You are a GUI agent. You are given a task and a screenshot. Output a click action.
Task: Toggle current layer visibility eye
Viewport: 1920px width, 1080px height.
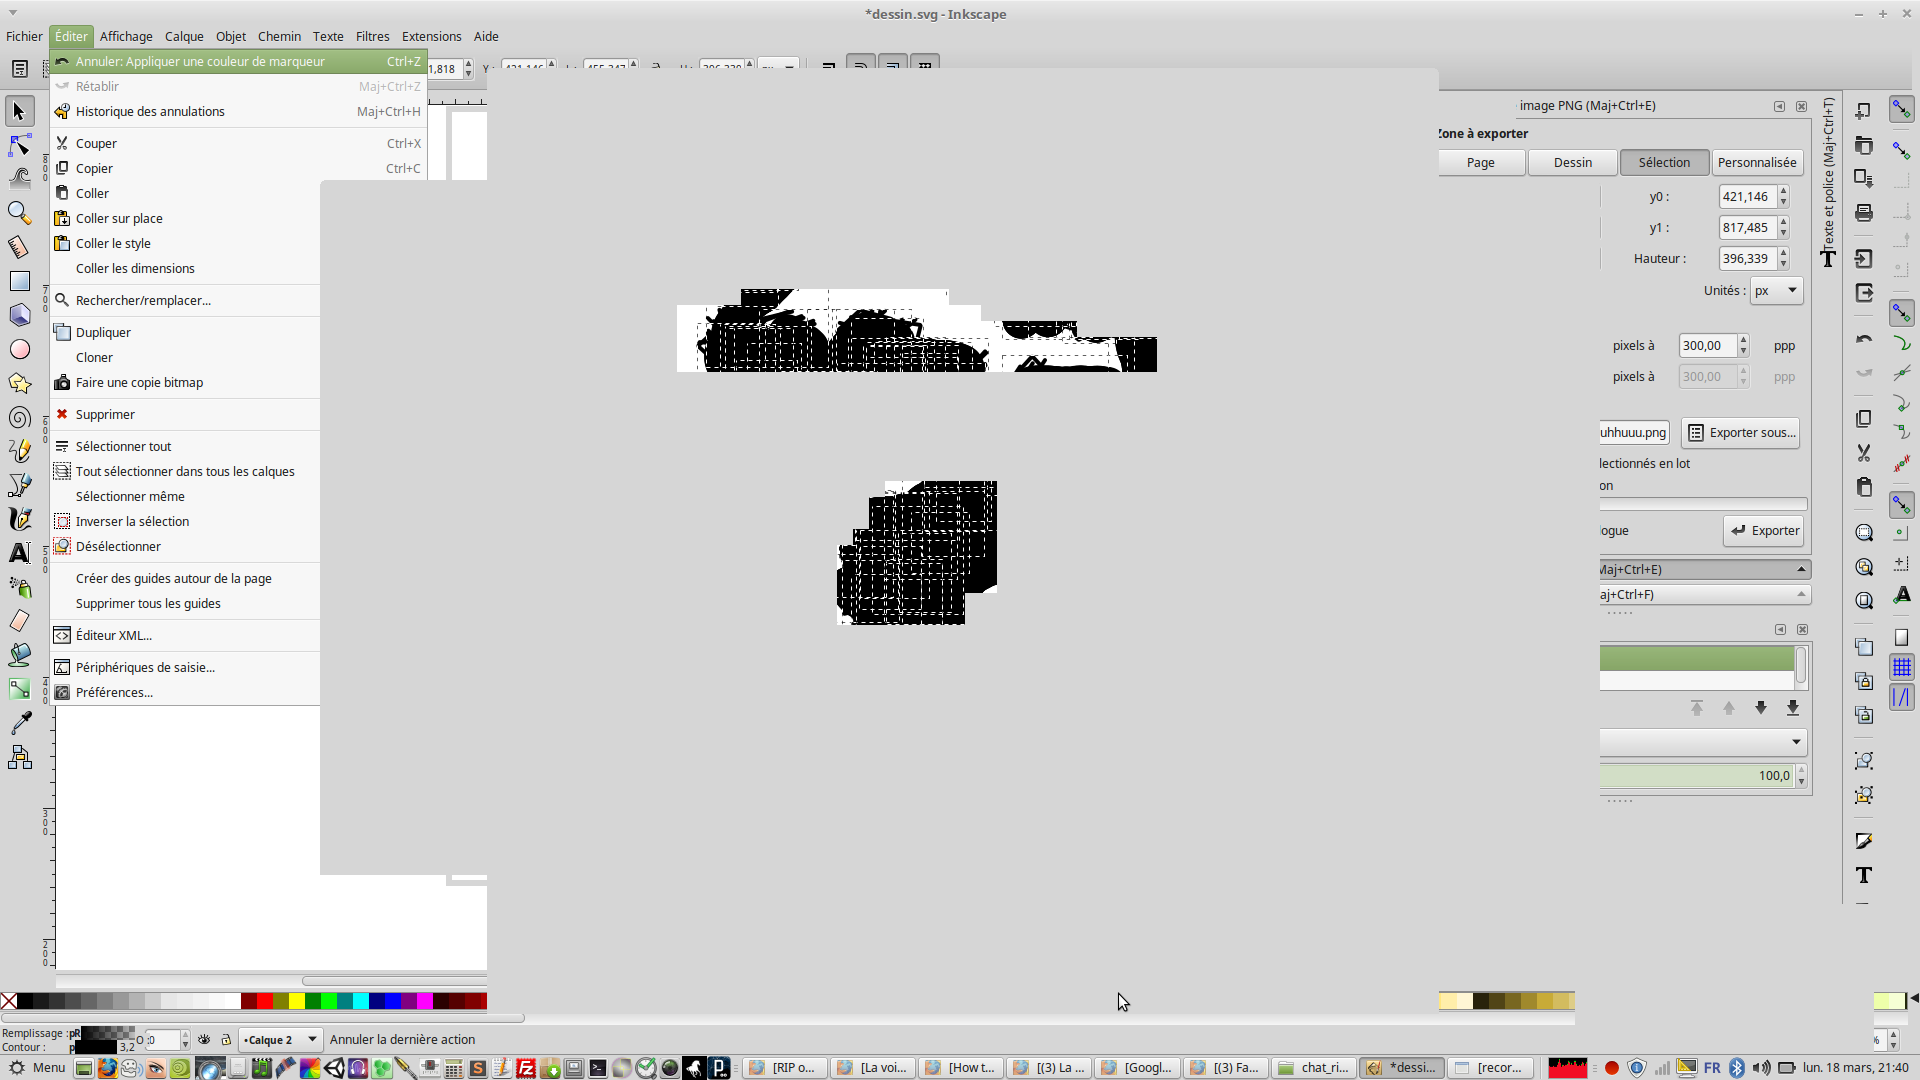pos(204,1040)
